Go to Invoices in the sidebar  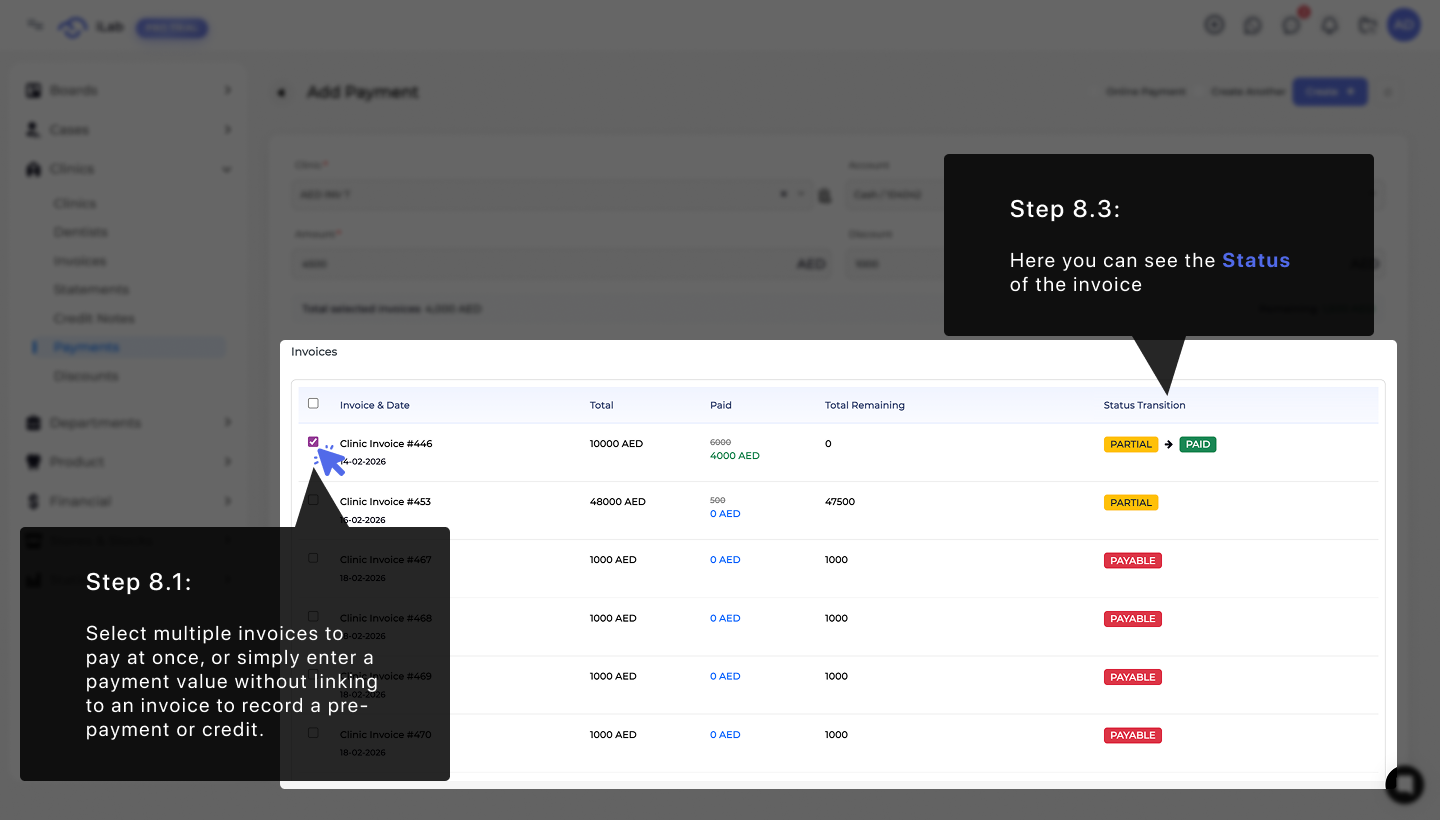(79, 261)
